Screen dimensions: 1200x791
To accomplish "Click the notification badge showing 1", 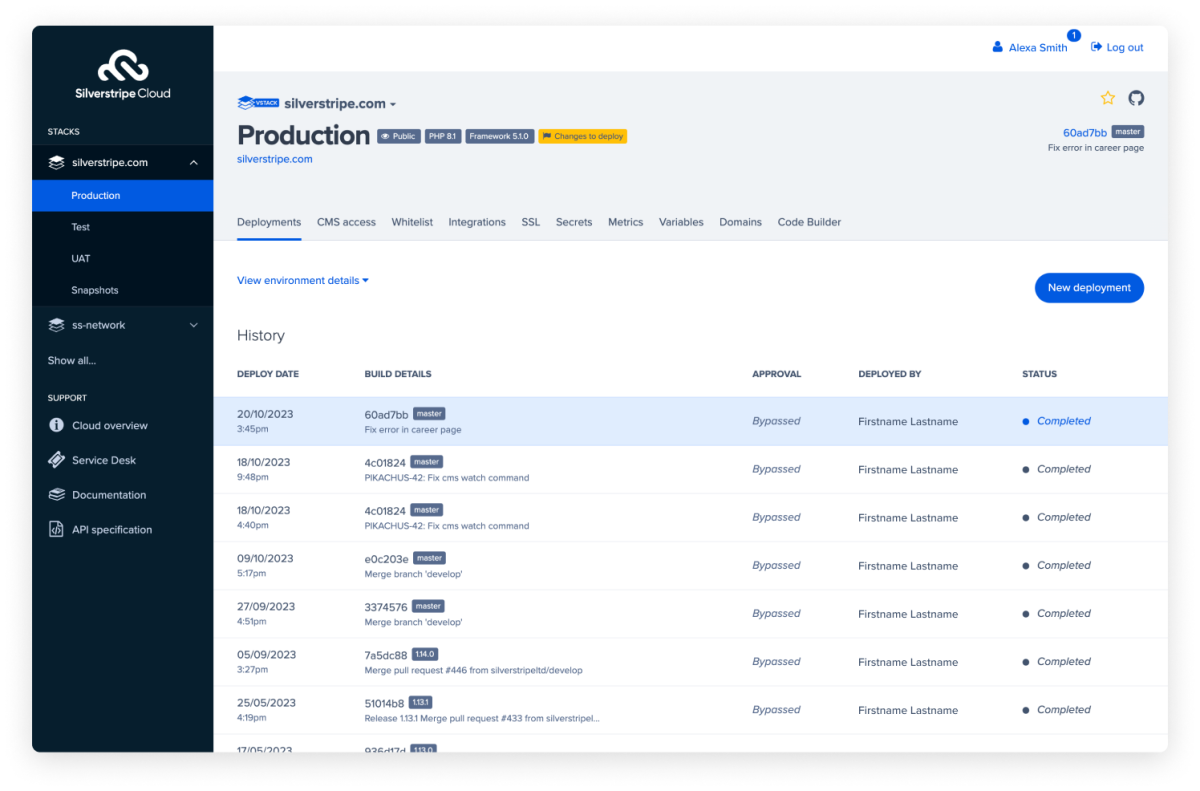I will click(x=1074, y=36).
